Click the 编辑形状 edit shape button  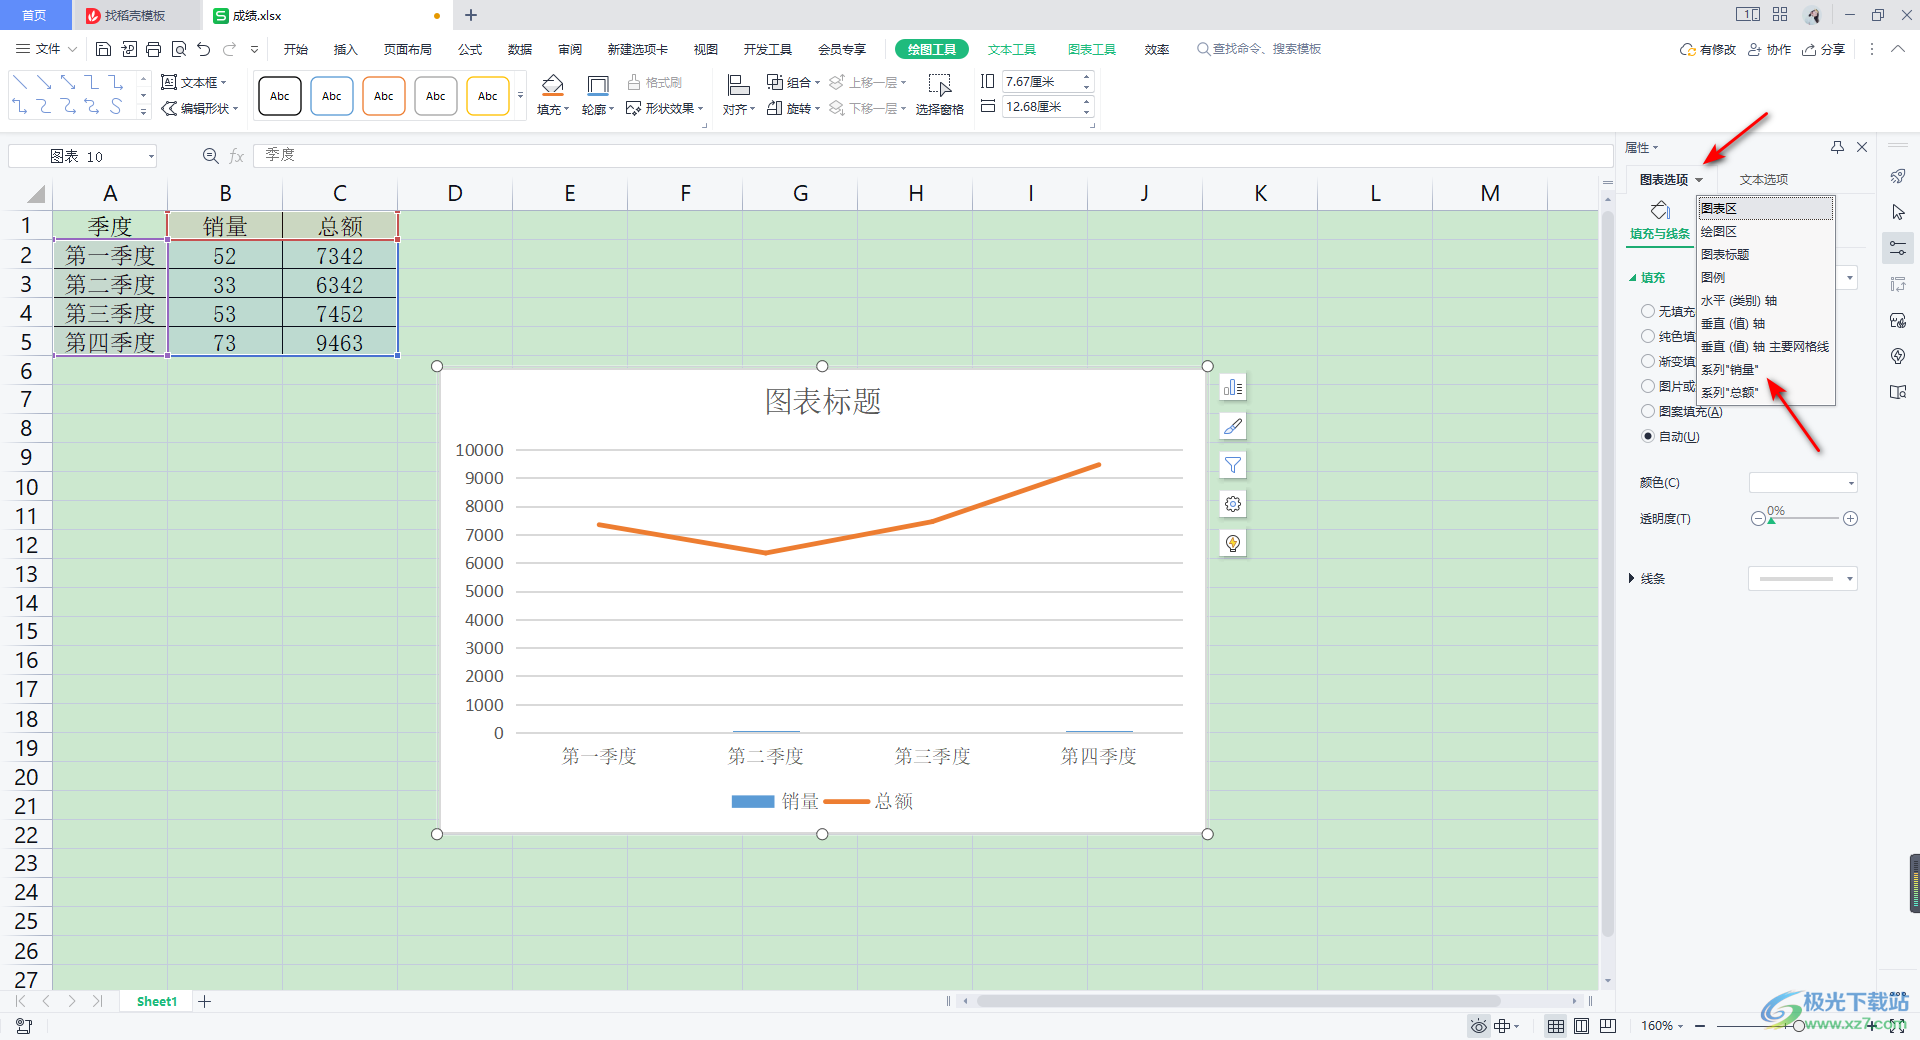(x=200, y=108)
